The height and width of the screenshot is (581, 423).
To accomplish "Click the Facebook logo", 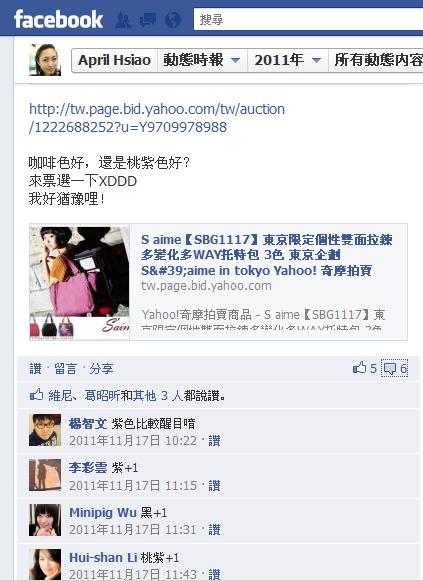I will pyautogui.click(x=58, y=20).
